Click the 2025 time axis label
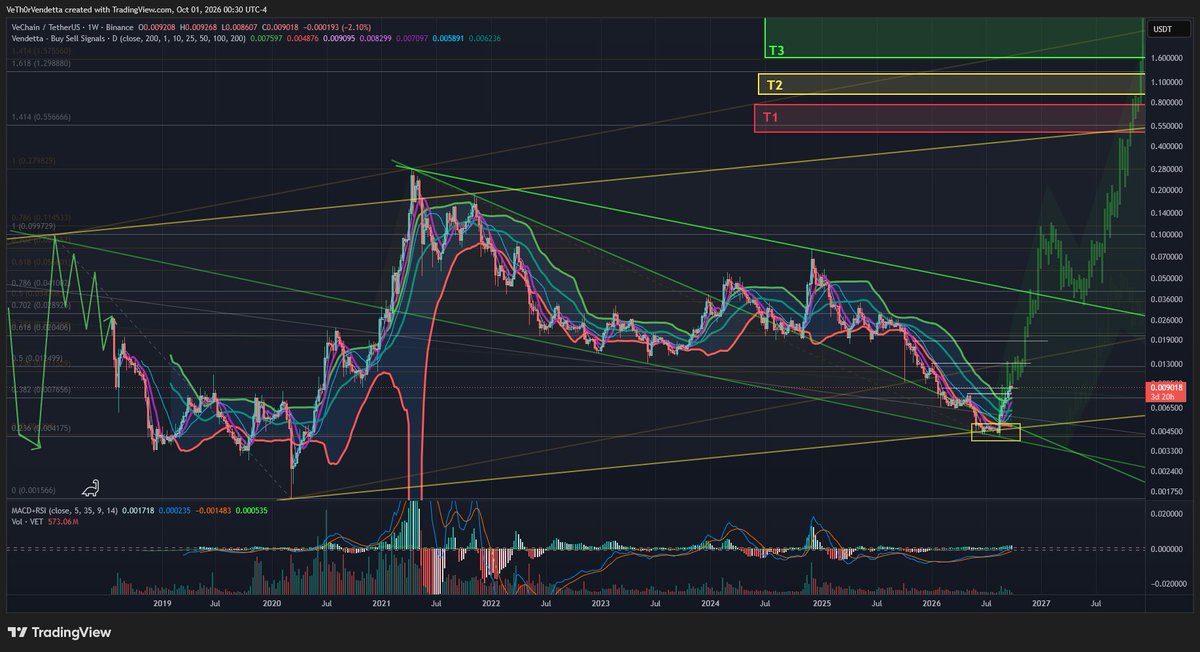 [821, 603]
